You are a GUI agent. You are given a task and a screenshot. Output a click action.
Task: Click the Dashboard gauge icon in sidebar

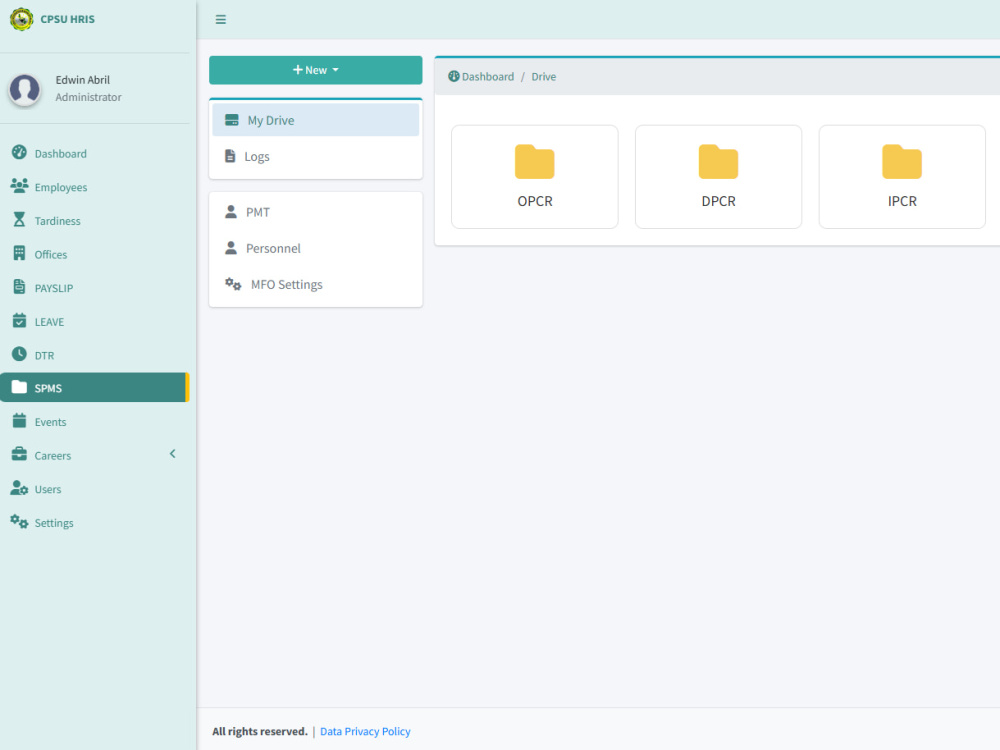pos(19,152)
